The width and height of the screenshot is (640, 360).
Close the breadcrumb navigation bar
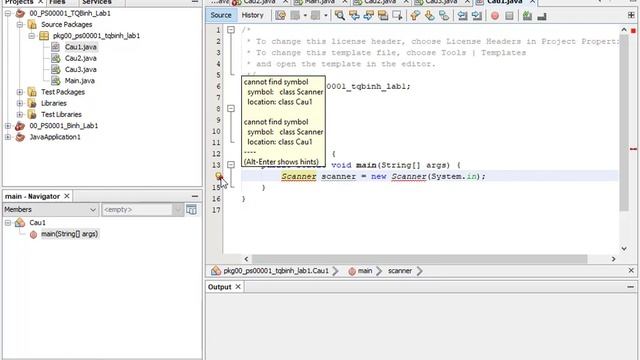tap(631, 270)
